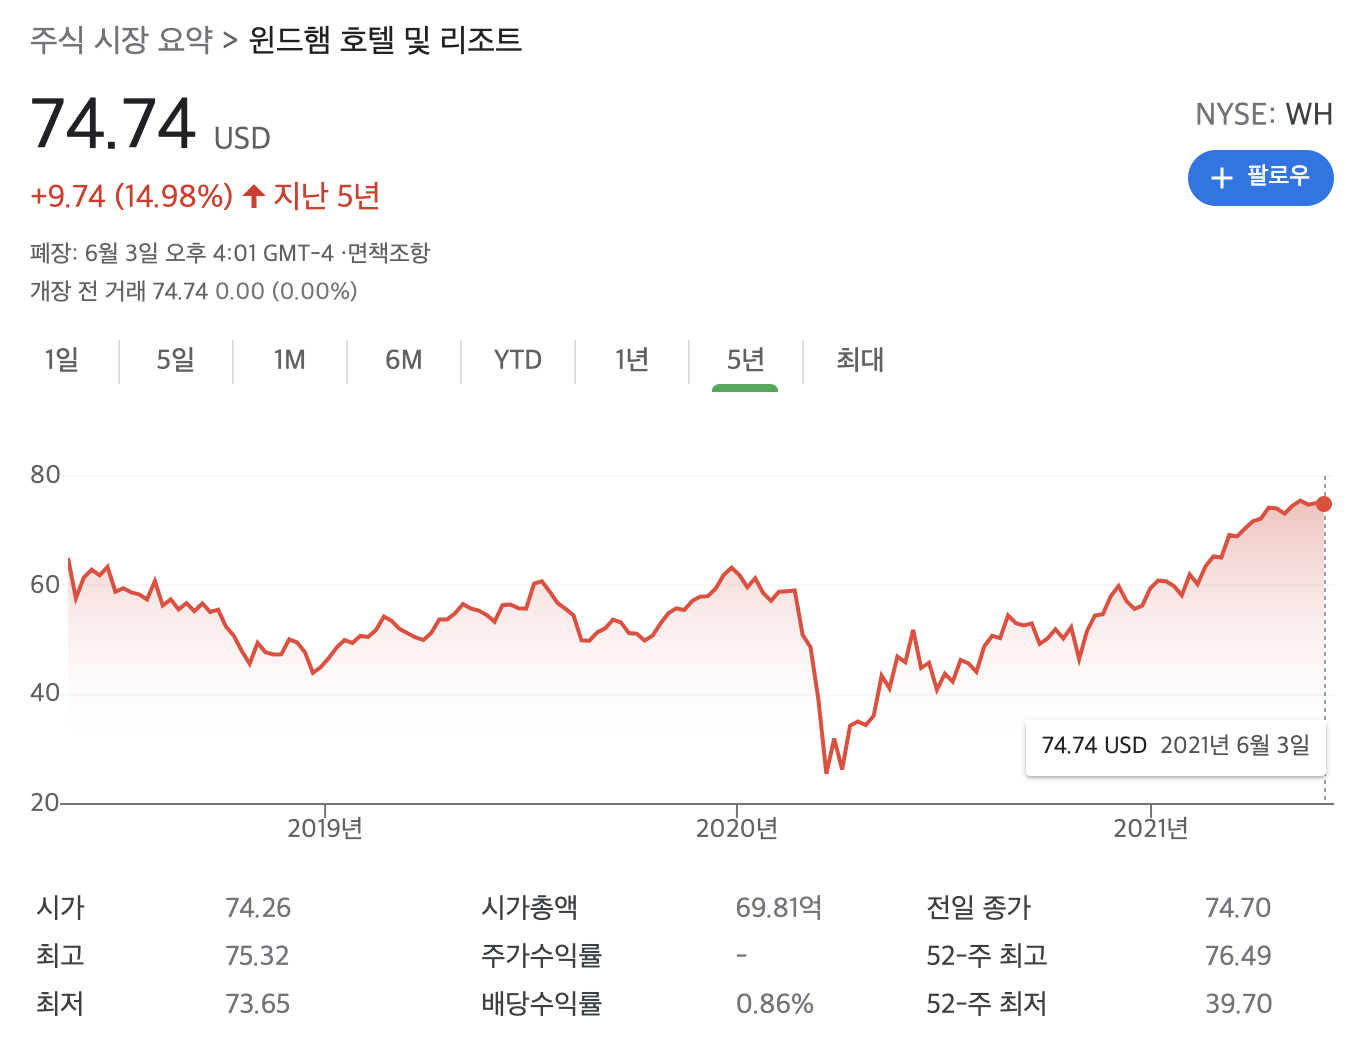Click the 52-주 최고 value 76.49
Screen dimensions: 1358x1038
point(1238,956)
